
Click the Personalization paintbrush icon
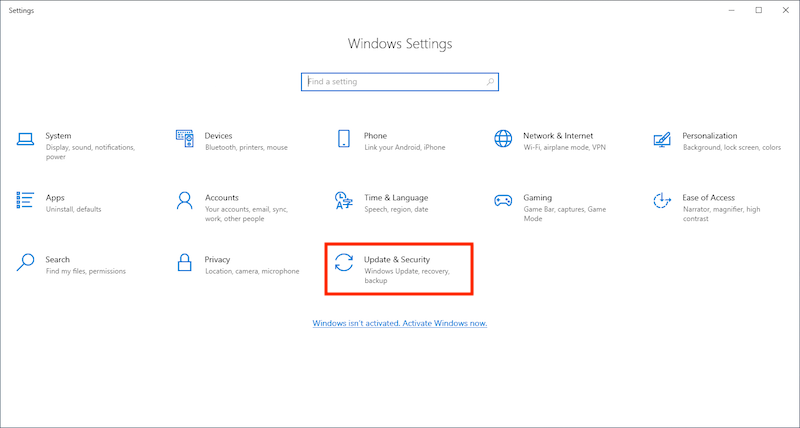pos(662,140)
